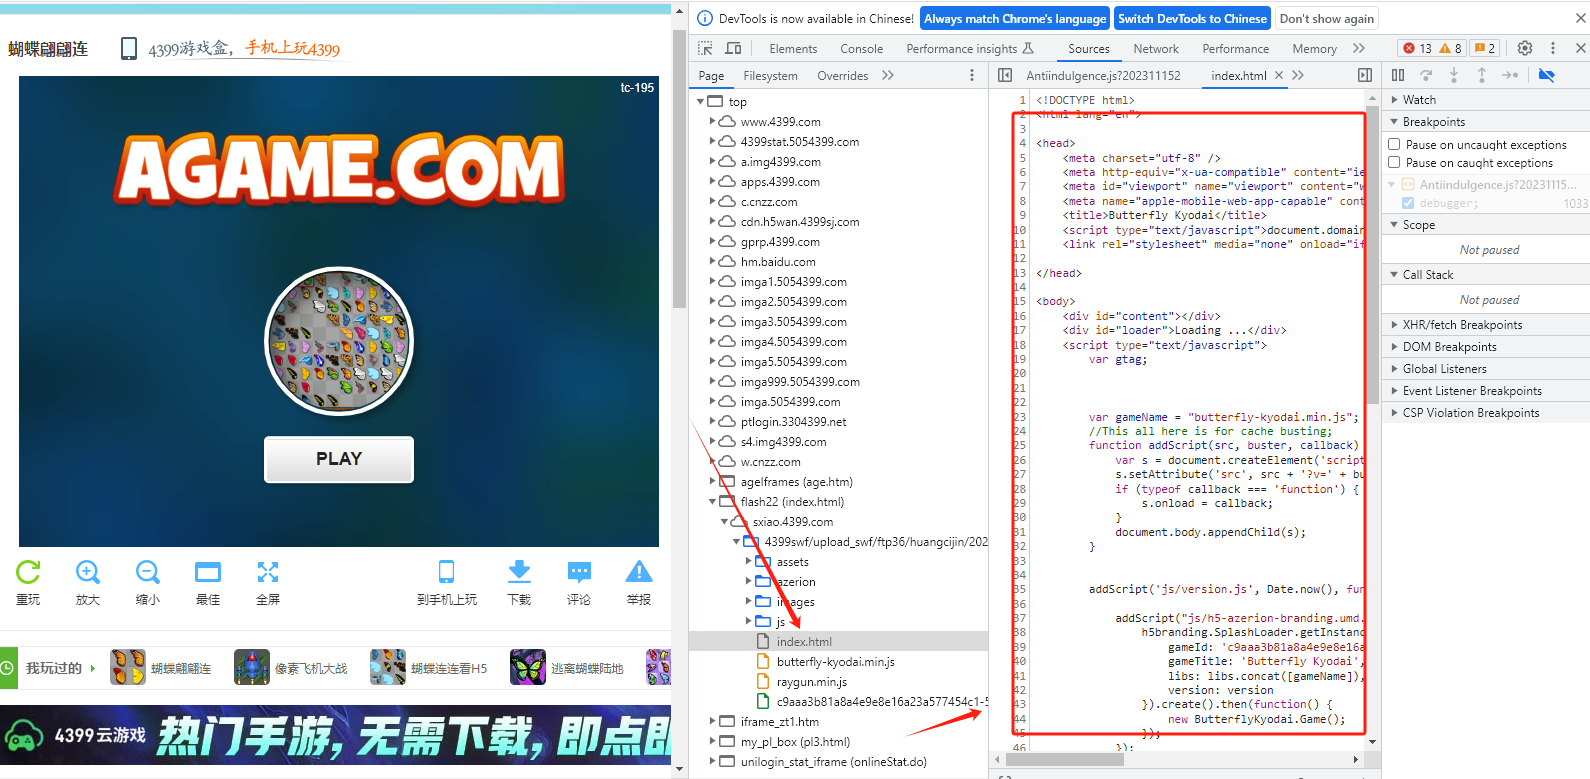Expand Event Listener Breakpoints section
This screenshot has width=1590, height=779.
1486,390
